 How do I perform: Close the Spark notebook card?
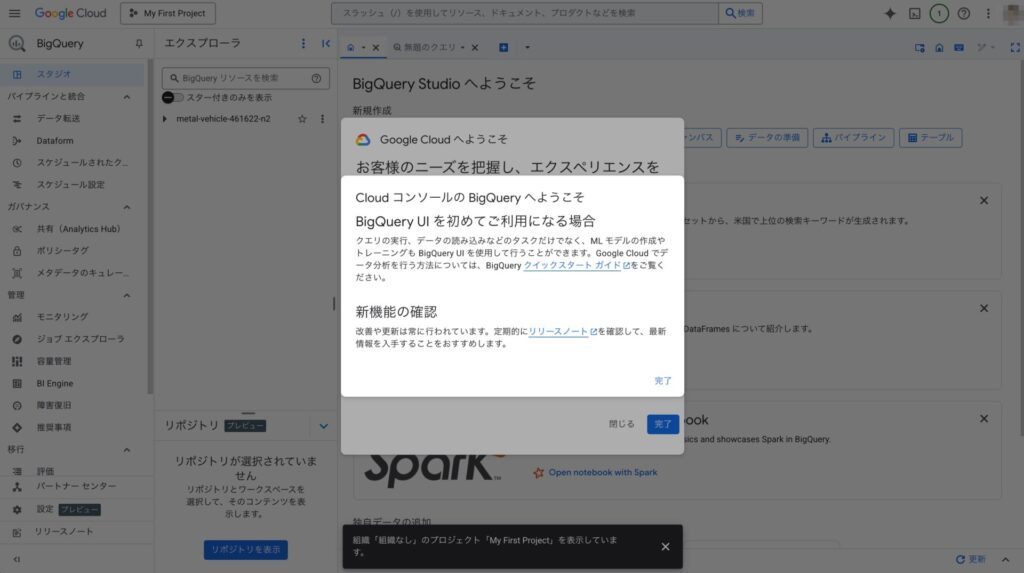tap(984, 419)
